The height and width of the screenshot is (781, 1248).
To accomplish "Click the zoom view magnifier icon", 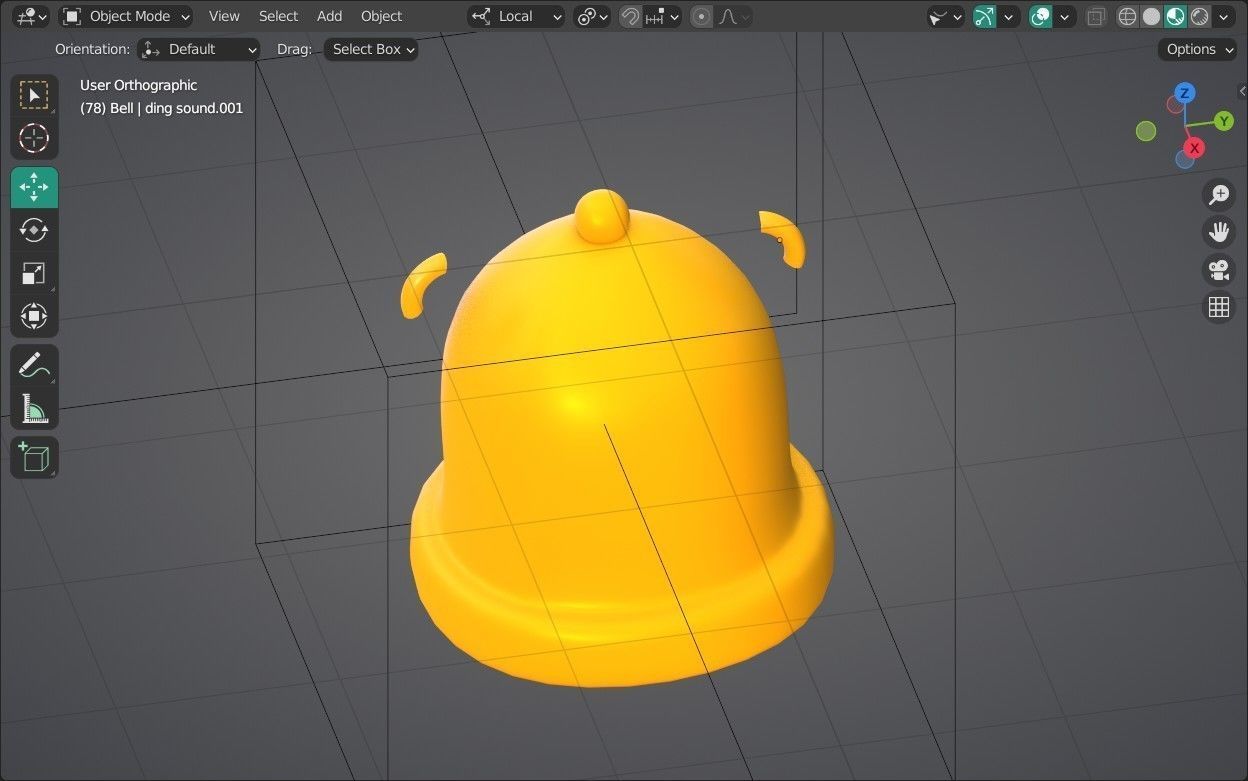I will (x=1218, y=195).
